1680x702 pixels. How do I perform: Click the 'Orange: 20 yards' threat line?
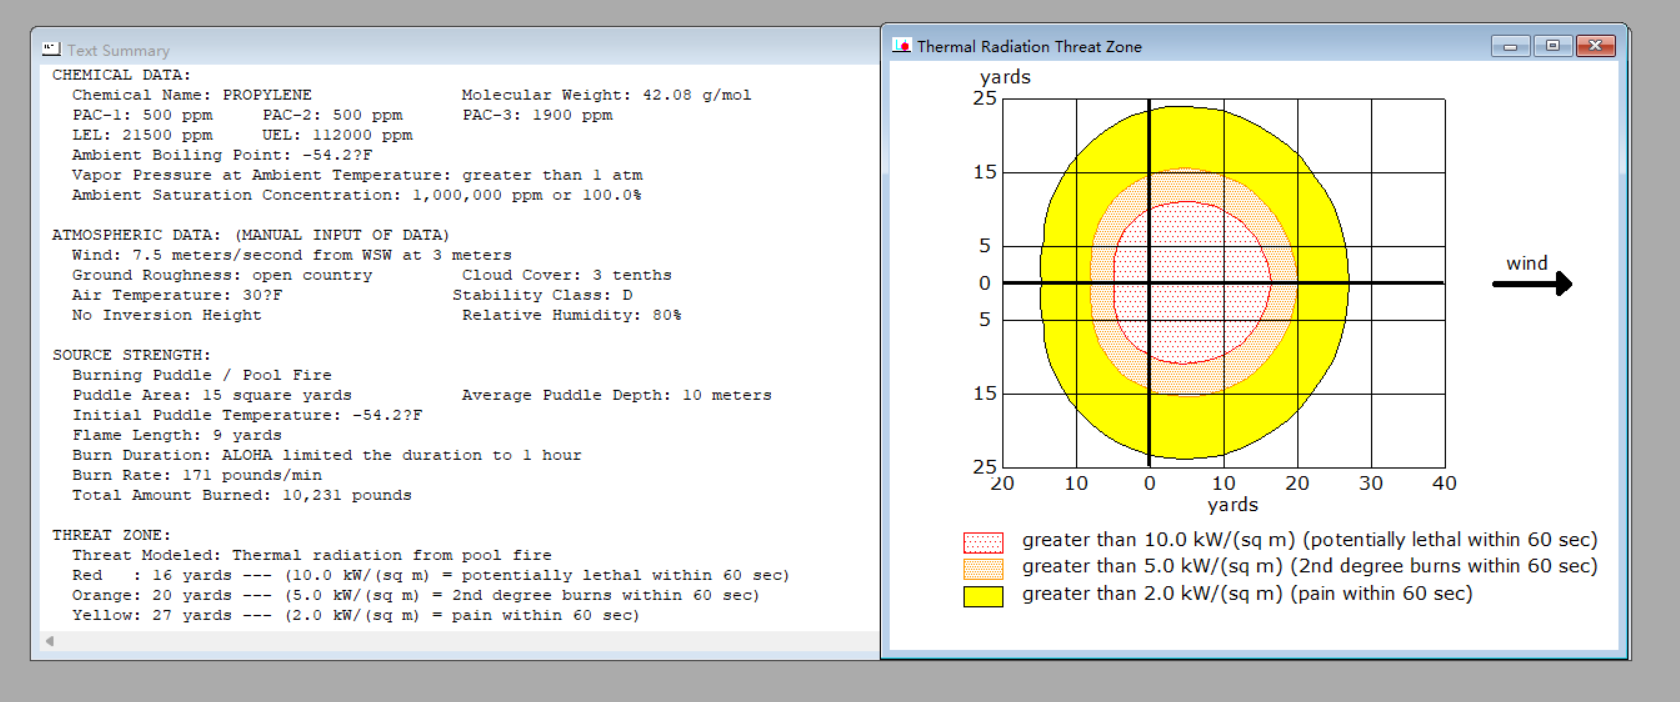[x=416, y=595]
